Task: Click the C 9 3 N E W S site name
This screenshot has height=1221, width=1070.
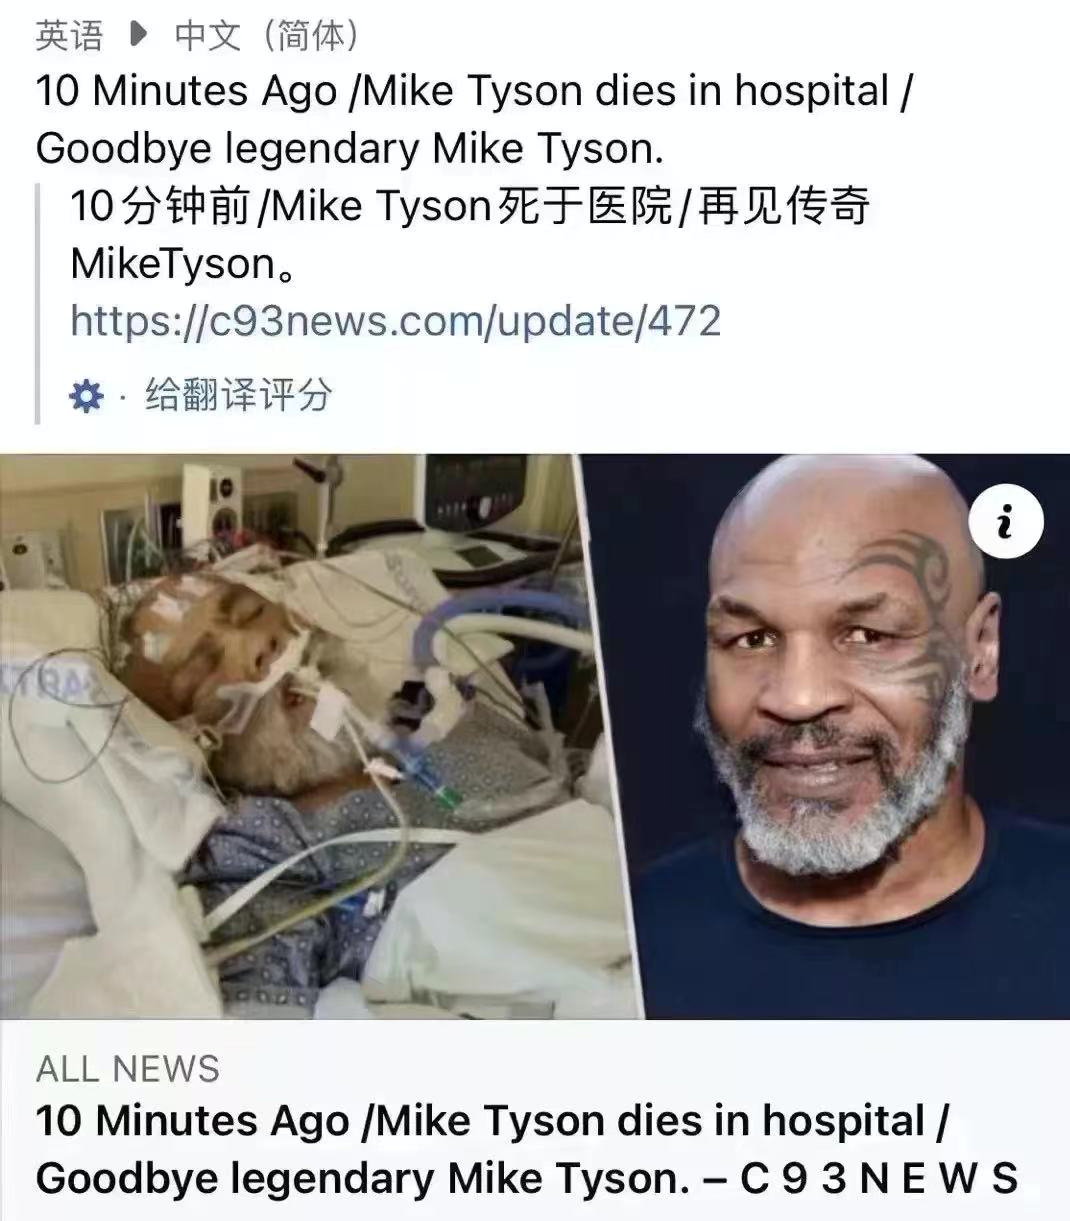Action: 879,1178
